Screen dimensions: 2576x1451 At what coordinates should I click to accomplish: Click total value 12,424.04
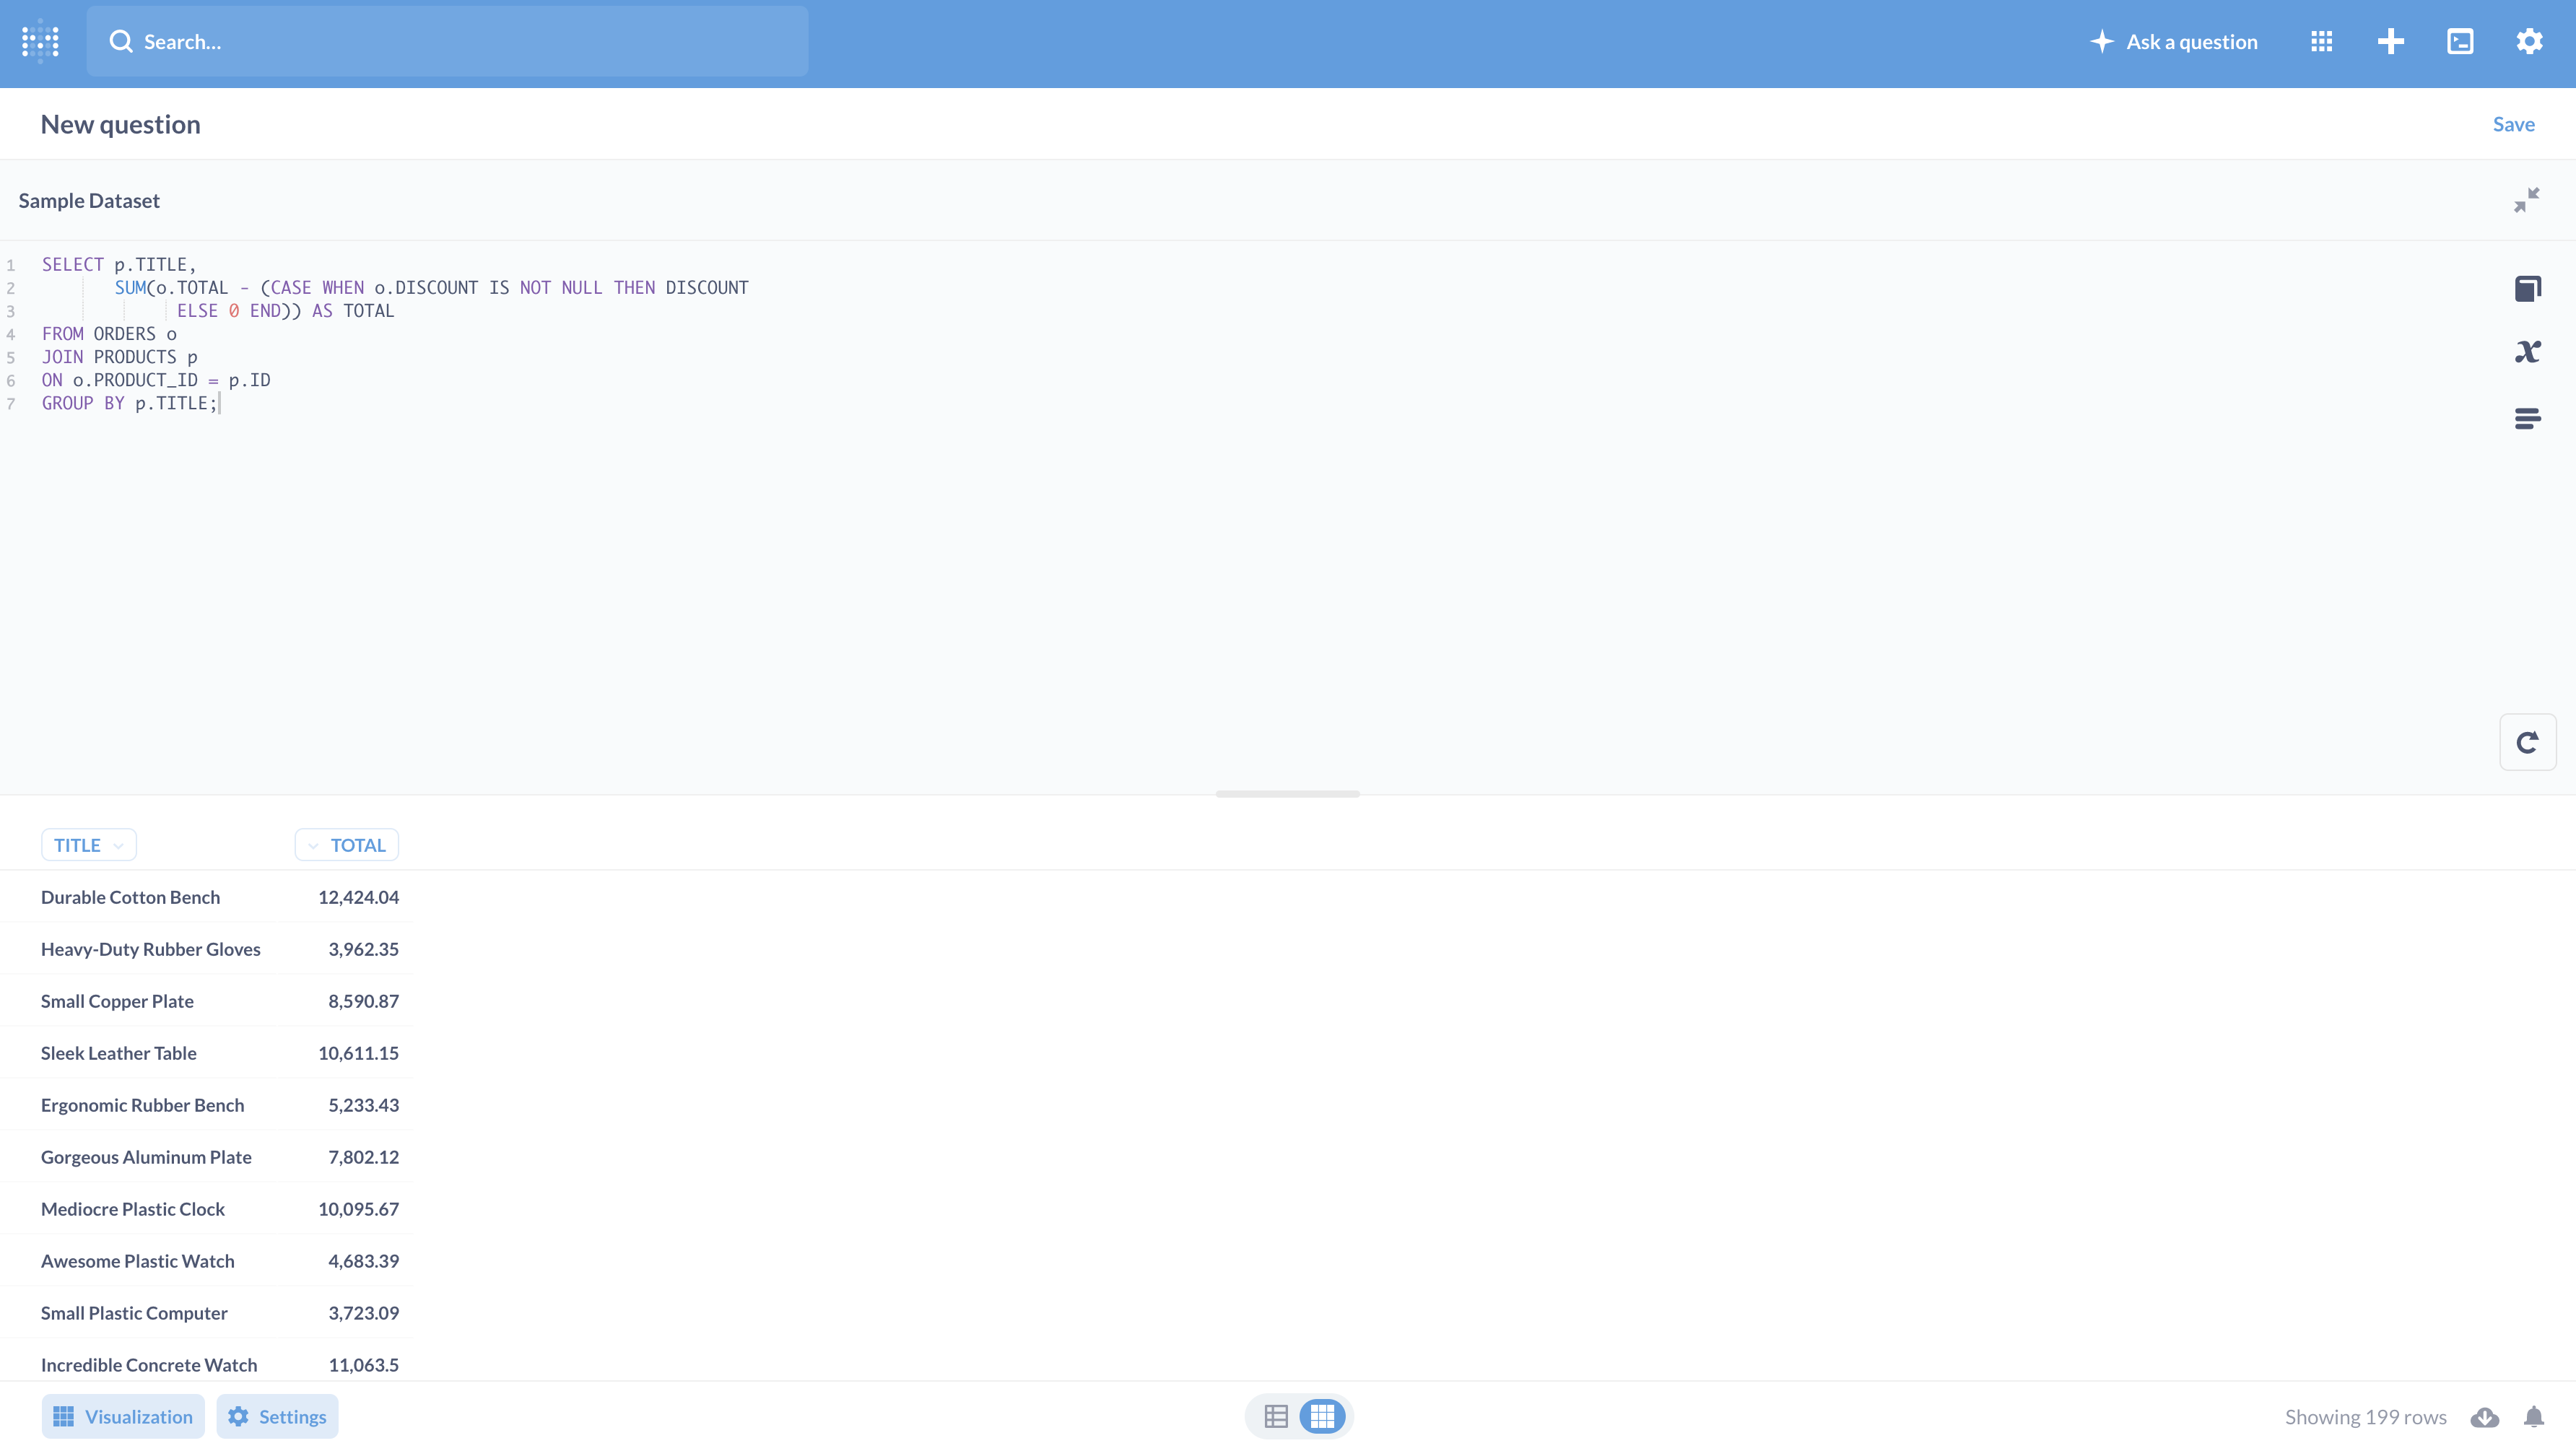(x=358, y=897)
